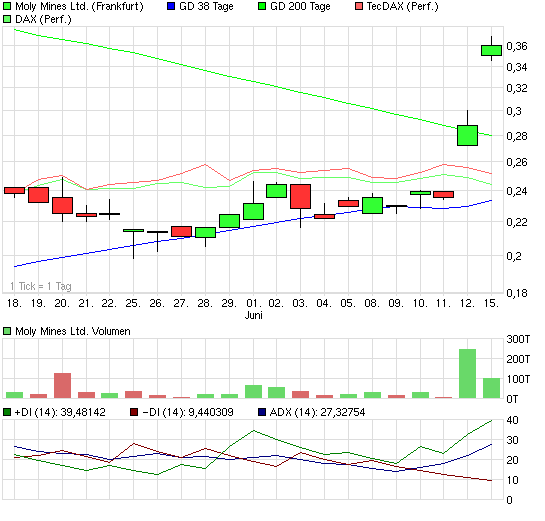Click the green volume bar on June 01
Viewport: 545px width, 521px height.
[x=253, y=392]
